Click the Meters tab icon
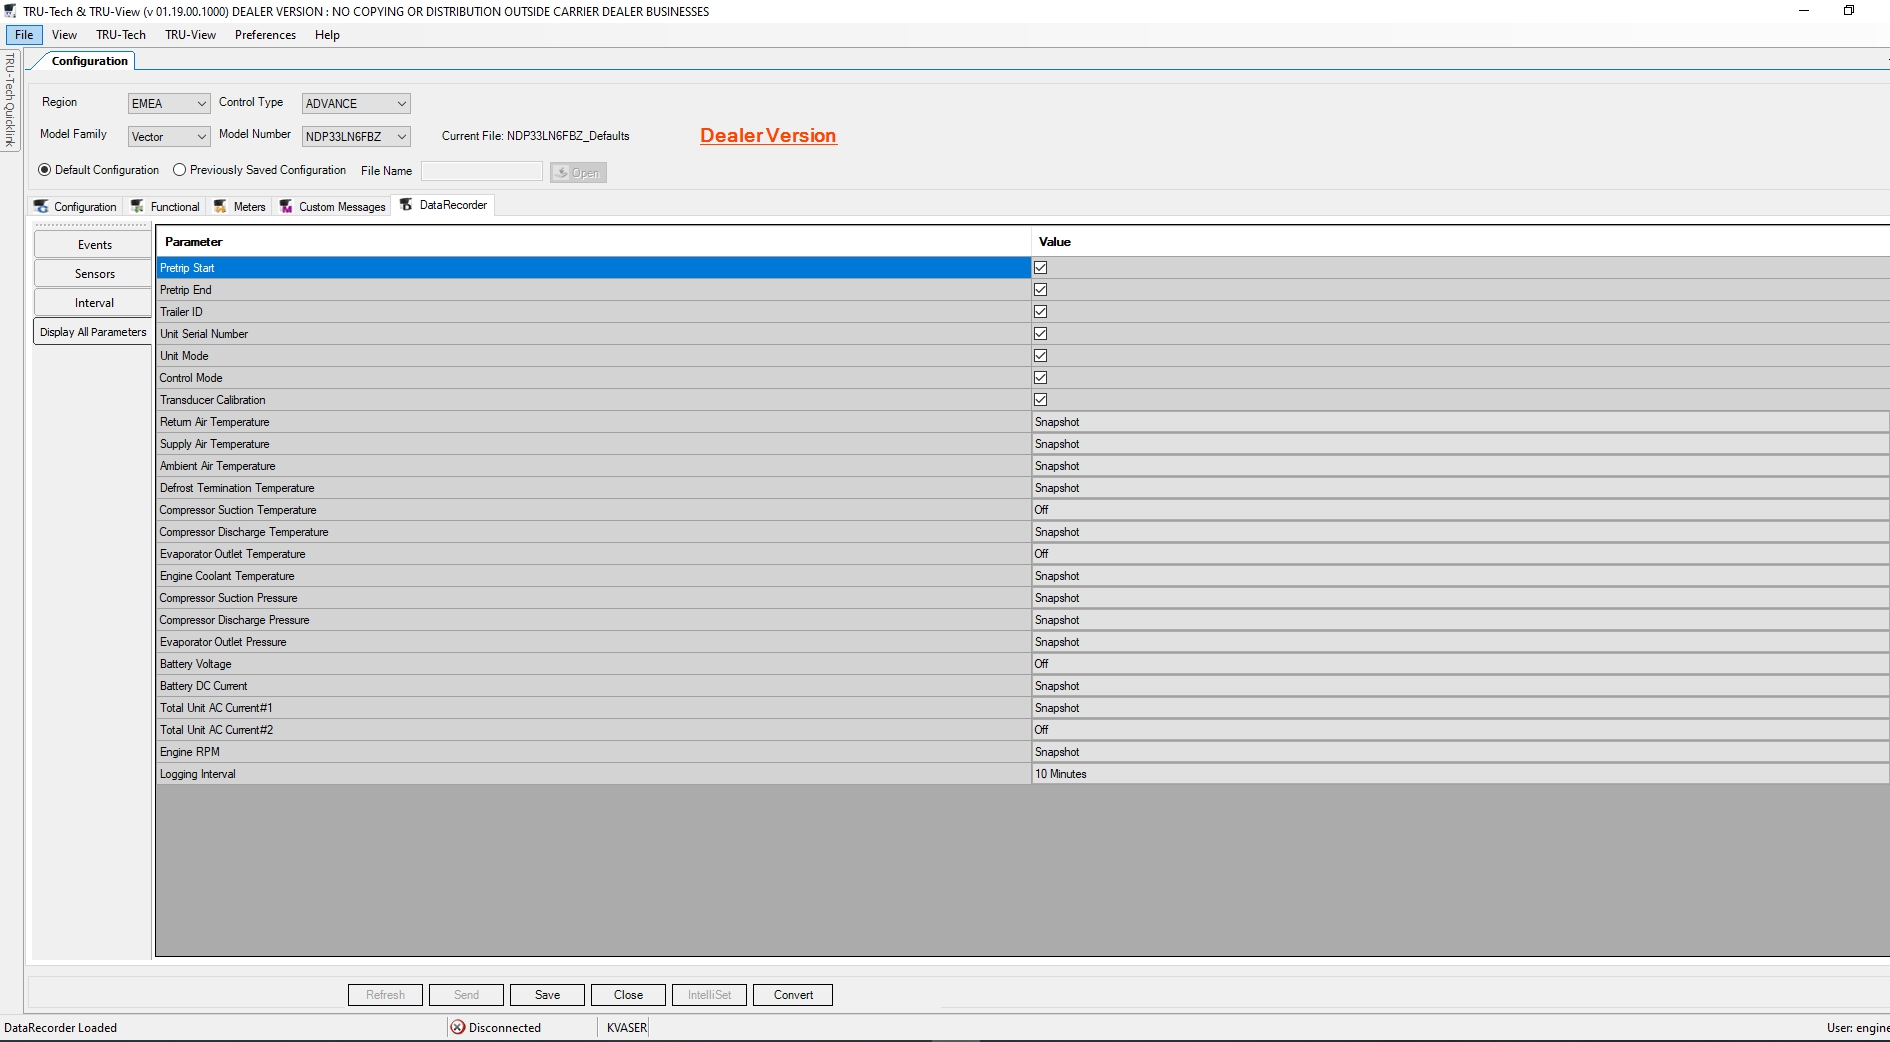 pyautogui.click(x=222, y=206)
